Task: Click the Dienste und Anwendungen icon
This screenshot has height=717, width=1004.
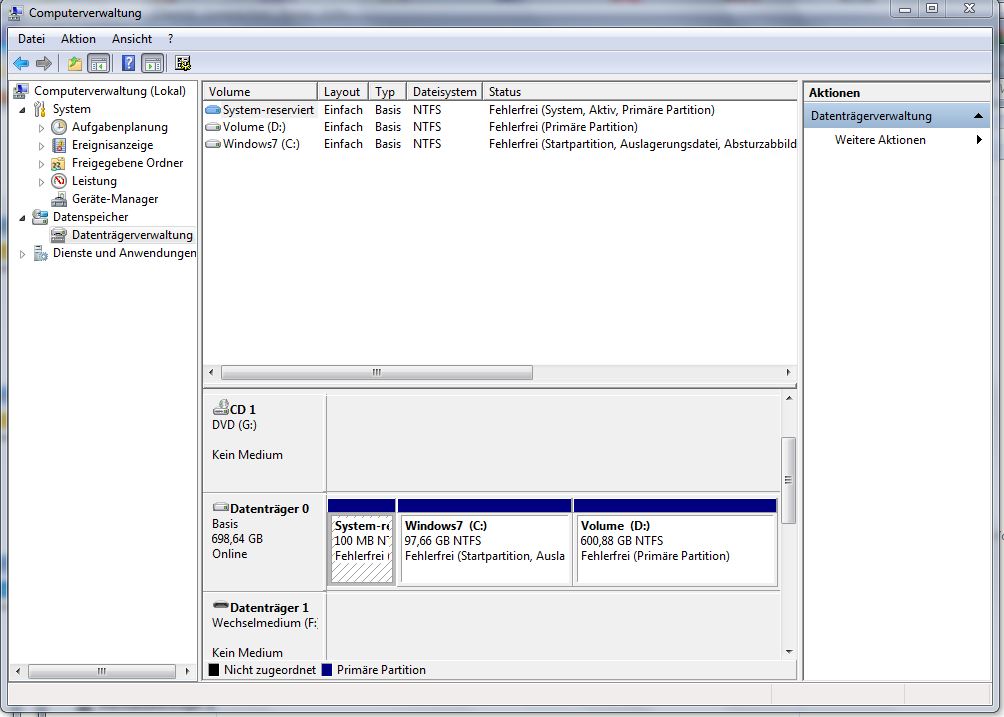Action: tap(40, 254)
